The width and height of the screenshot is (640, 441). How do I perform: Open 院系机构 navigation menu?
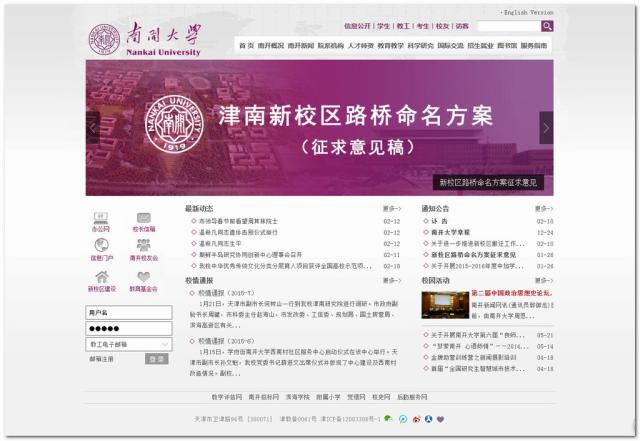pos(331,46)
